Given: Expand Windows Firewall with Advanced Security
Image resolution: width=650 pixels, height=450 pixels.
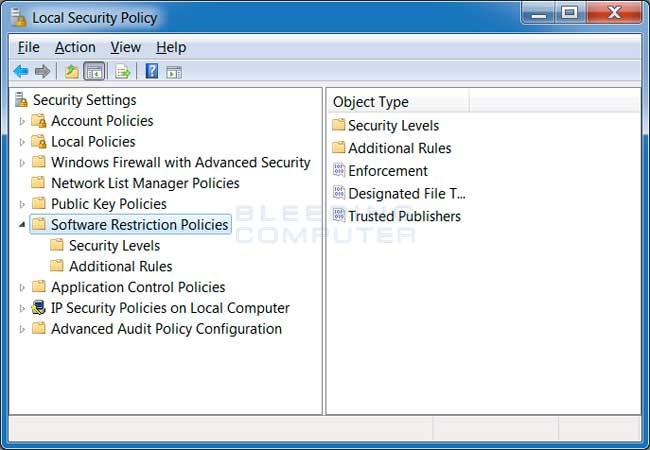Looking at the screenshot, I should [x=22, y=163].
